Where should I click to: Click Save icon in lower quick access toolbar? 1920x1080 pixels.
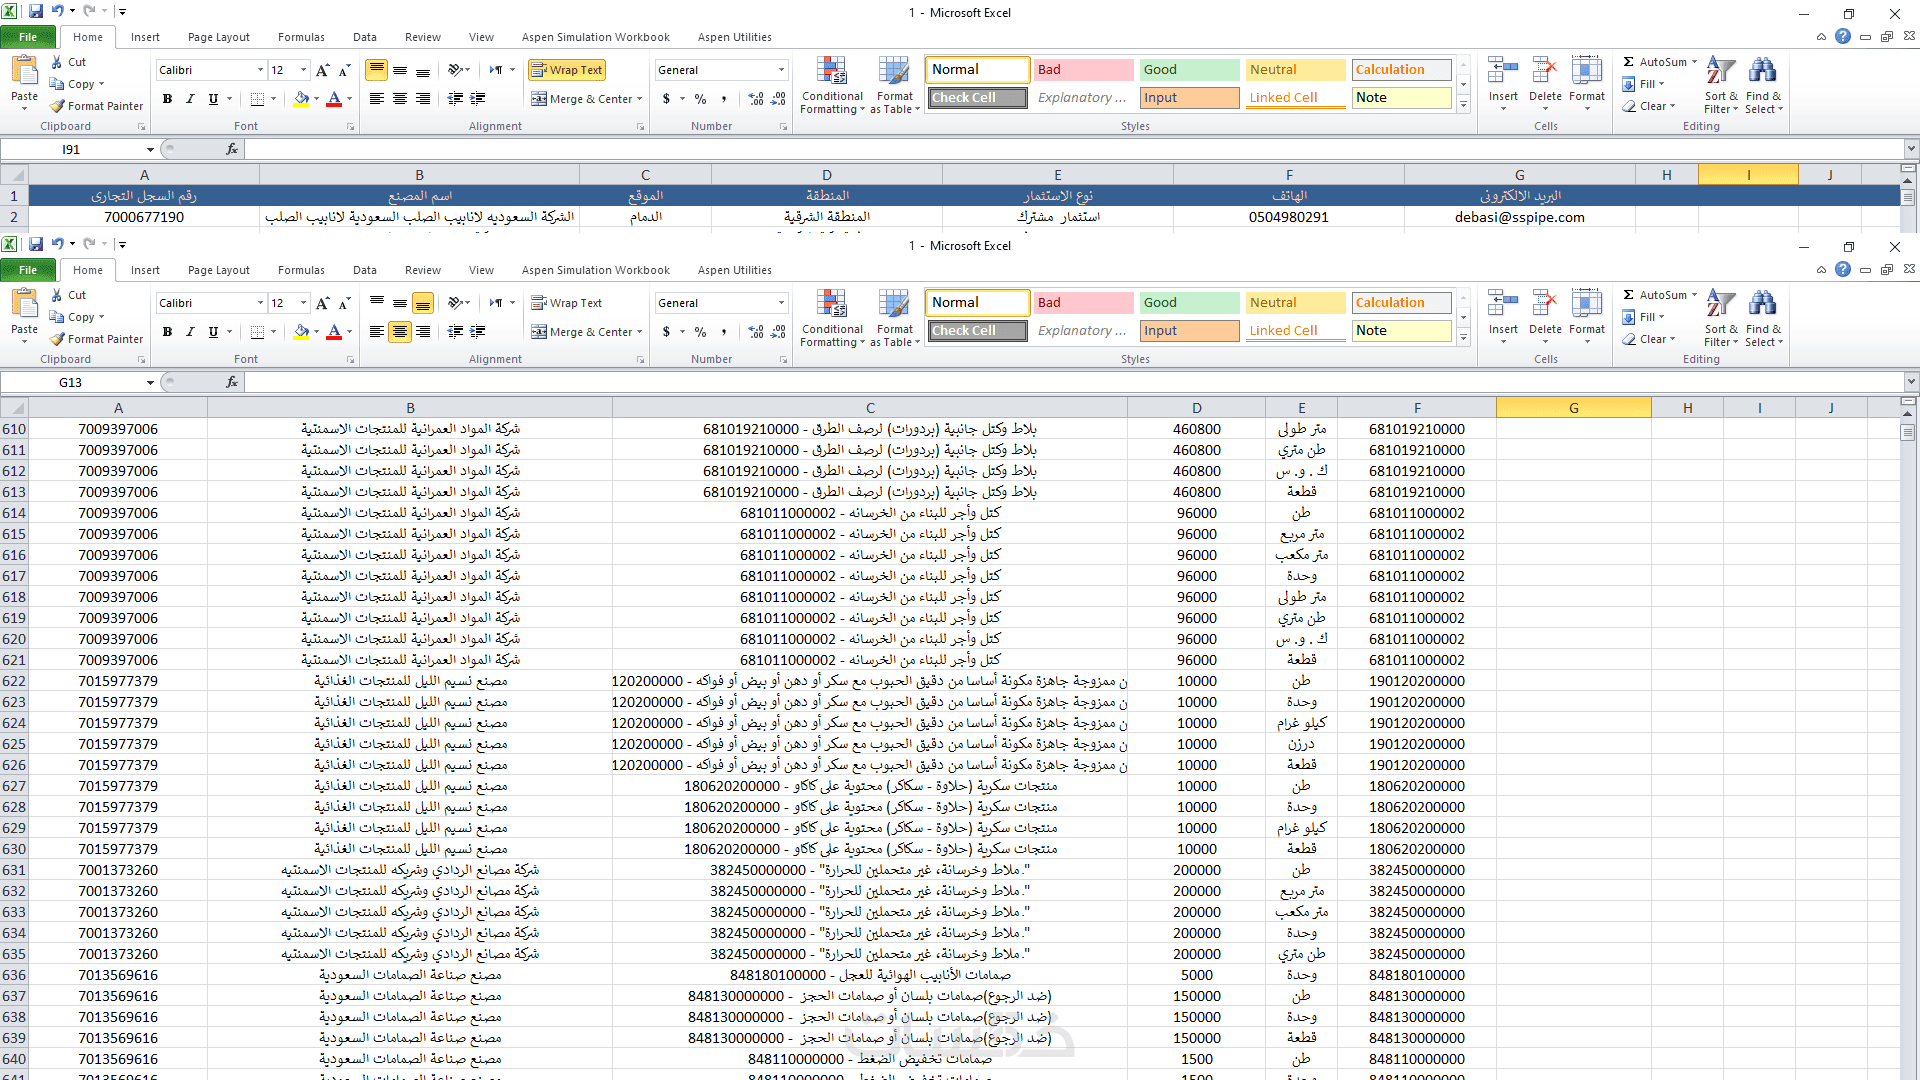pyautogui.click(x=36, y=244)
